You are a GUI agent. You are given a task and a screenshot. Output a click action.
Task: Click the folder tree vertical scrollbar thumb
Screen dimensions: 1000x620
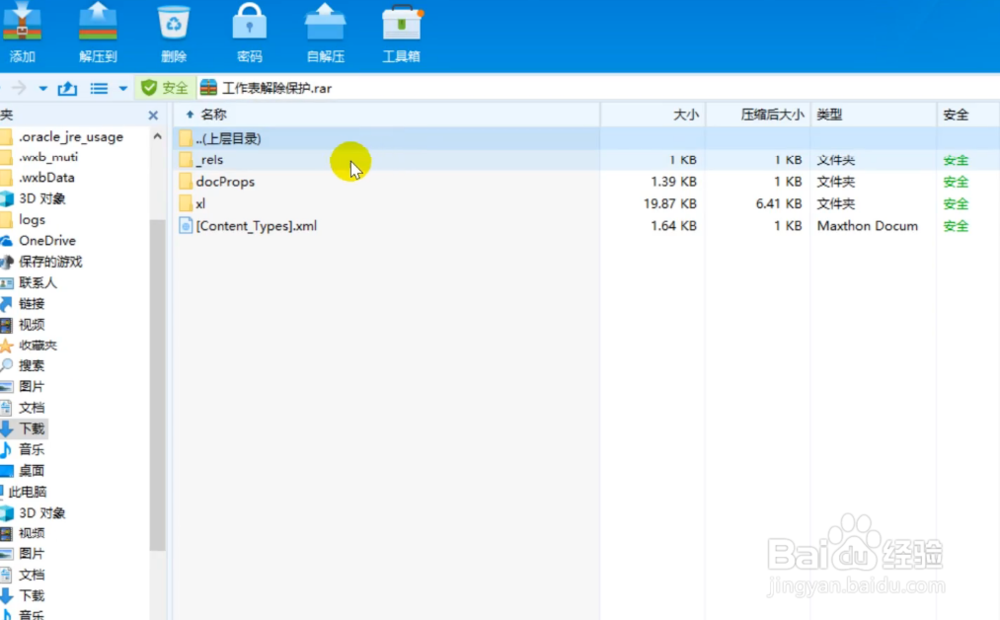158,385
